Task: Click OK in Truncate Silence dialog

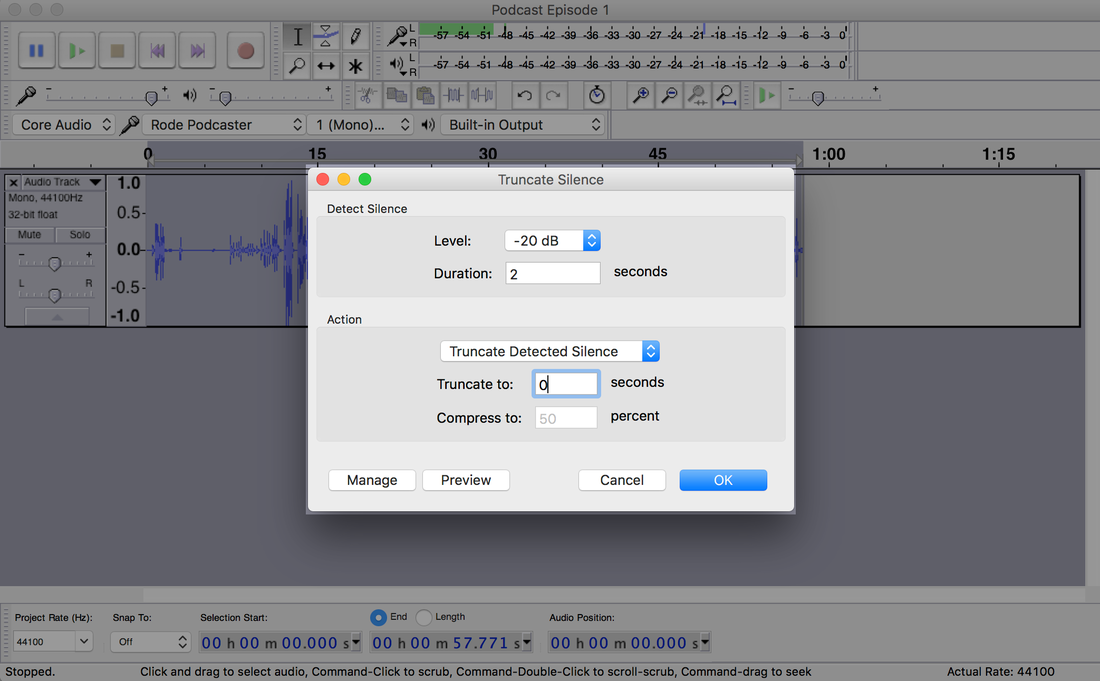Action: [x=723, y=480]
